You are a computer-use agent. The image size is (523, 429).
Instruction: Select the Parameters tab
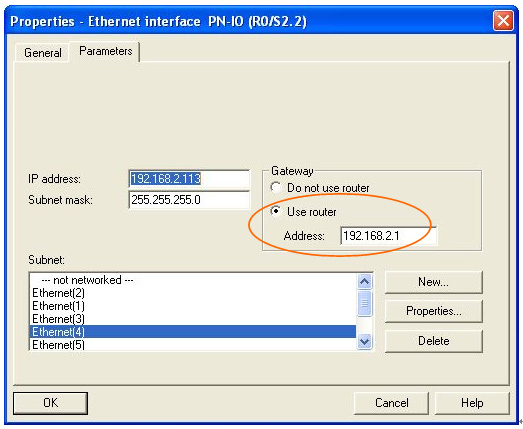105,51
